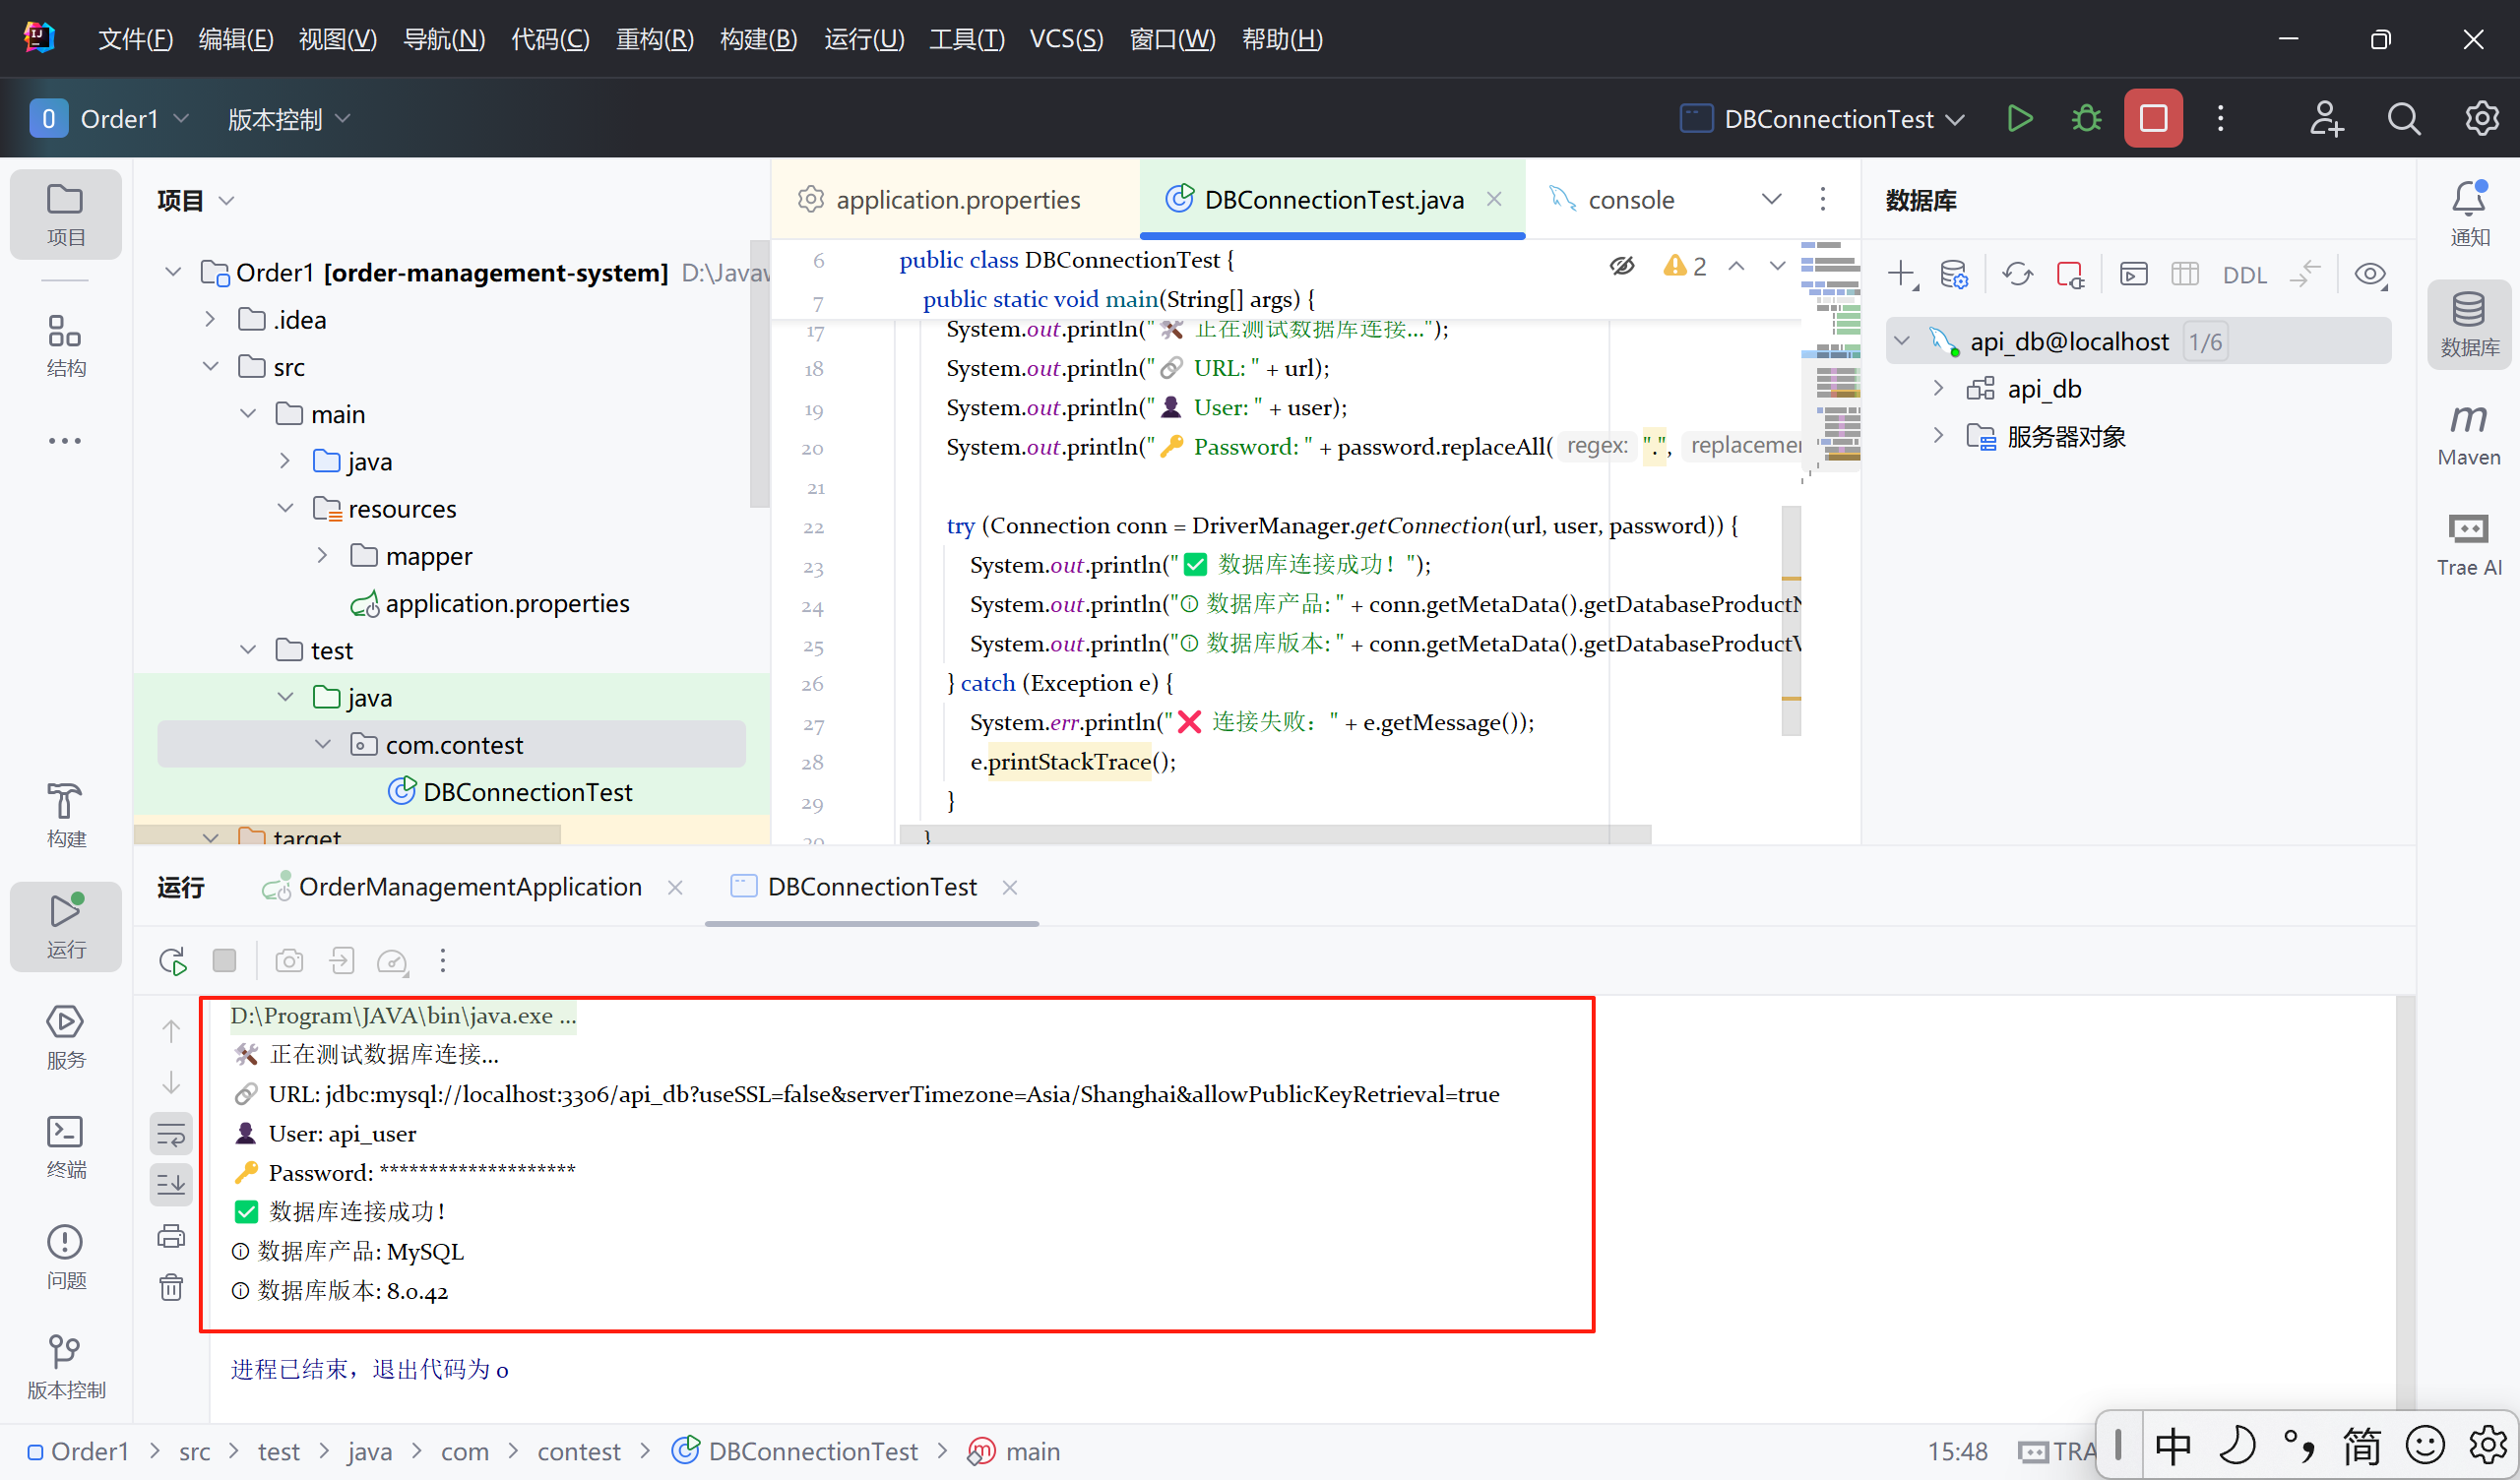Open the Structure (结构) tool window

[x=66, y=346]
